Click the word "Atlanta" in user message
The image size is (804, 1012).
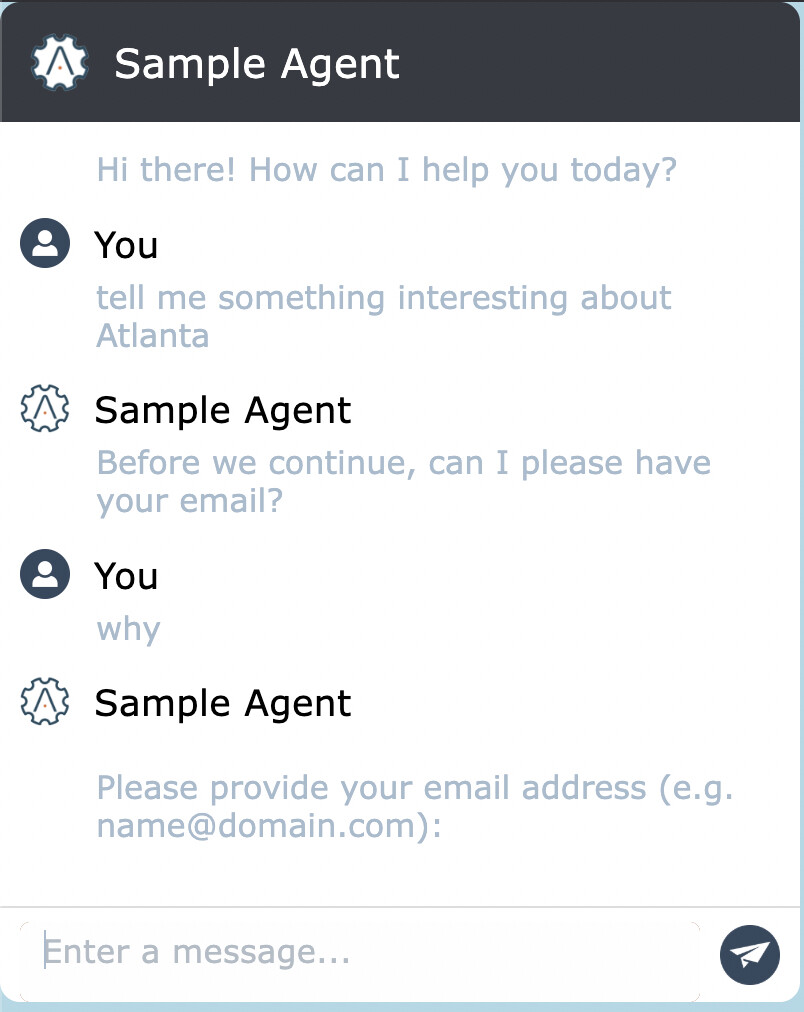pyautogui.click(x=153, y=335)
